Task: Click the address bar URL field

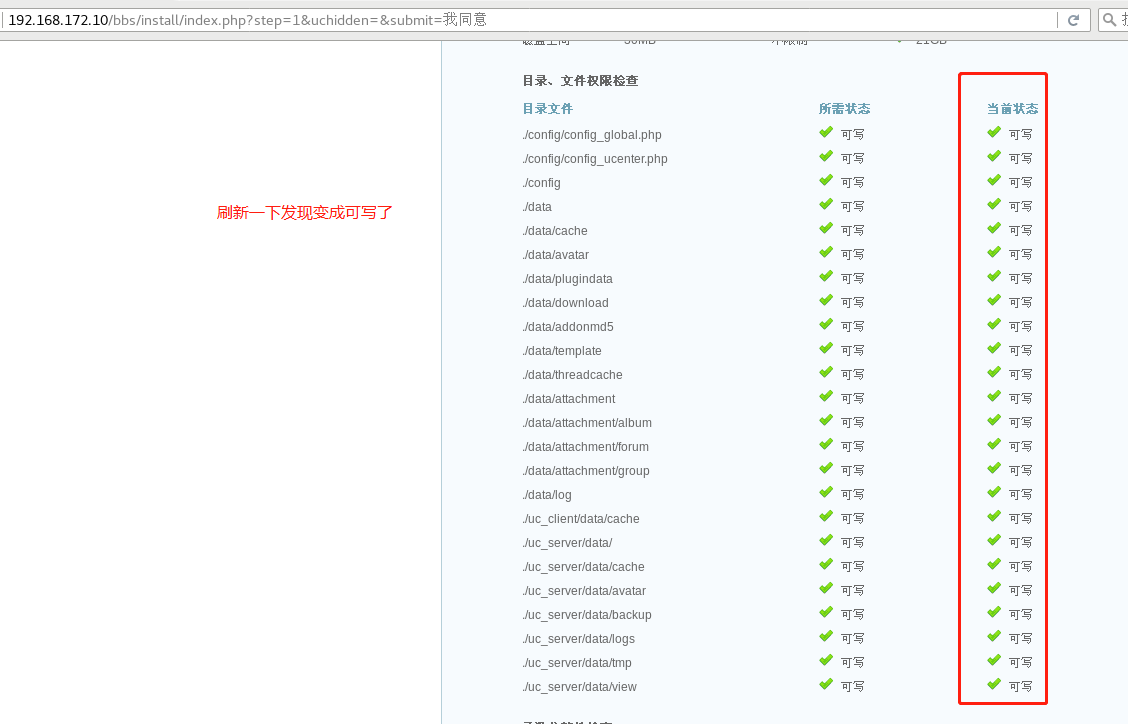Action: (529, 20)
